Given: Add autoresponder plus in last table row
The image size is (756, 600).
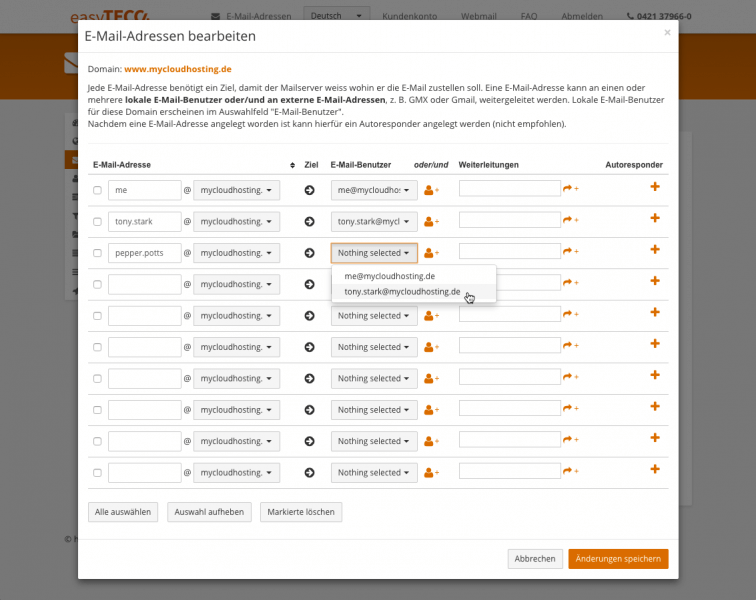Looking at the screenshot, I should click(655, 469).
